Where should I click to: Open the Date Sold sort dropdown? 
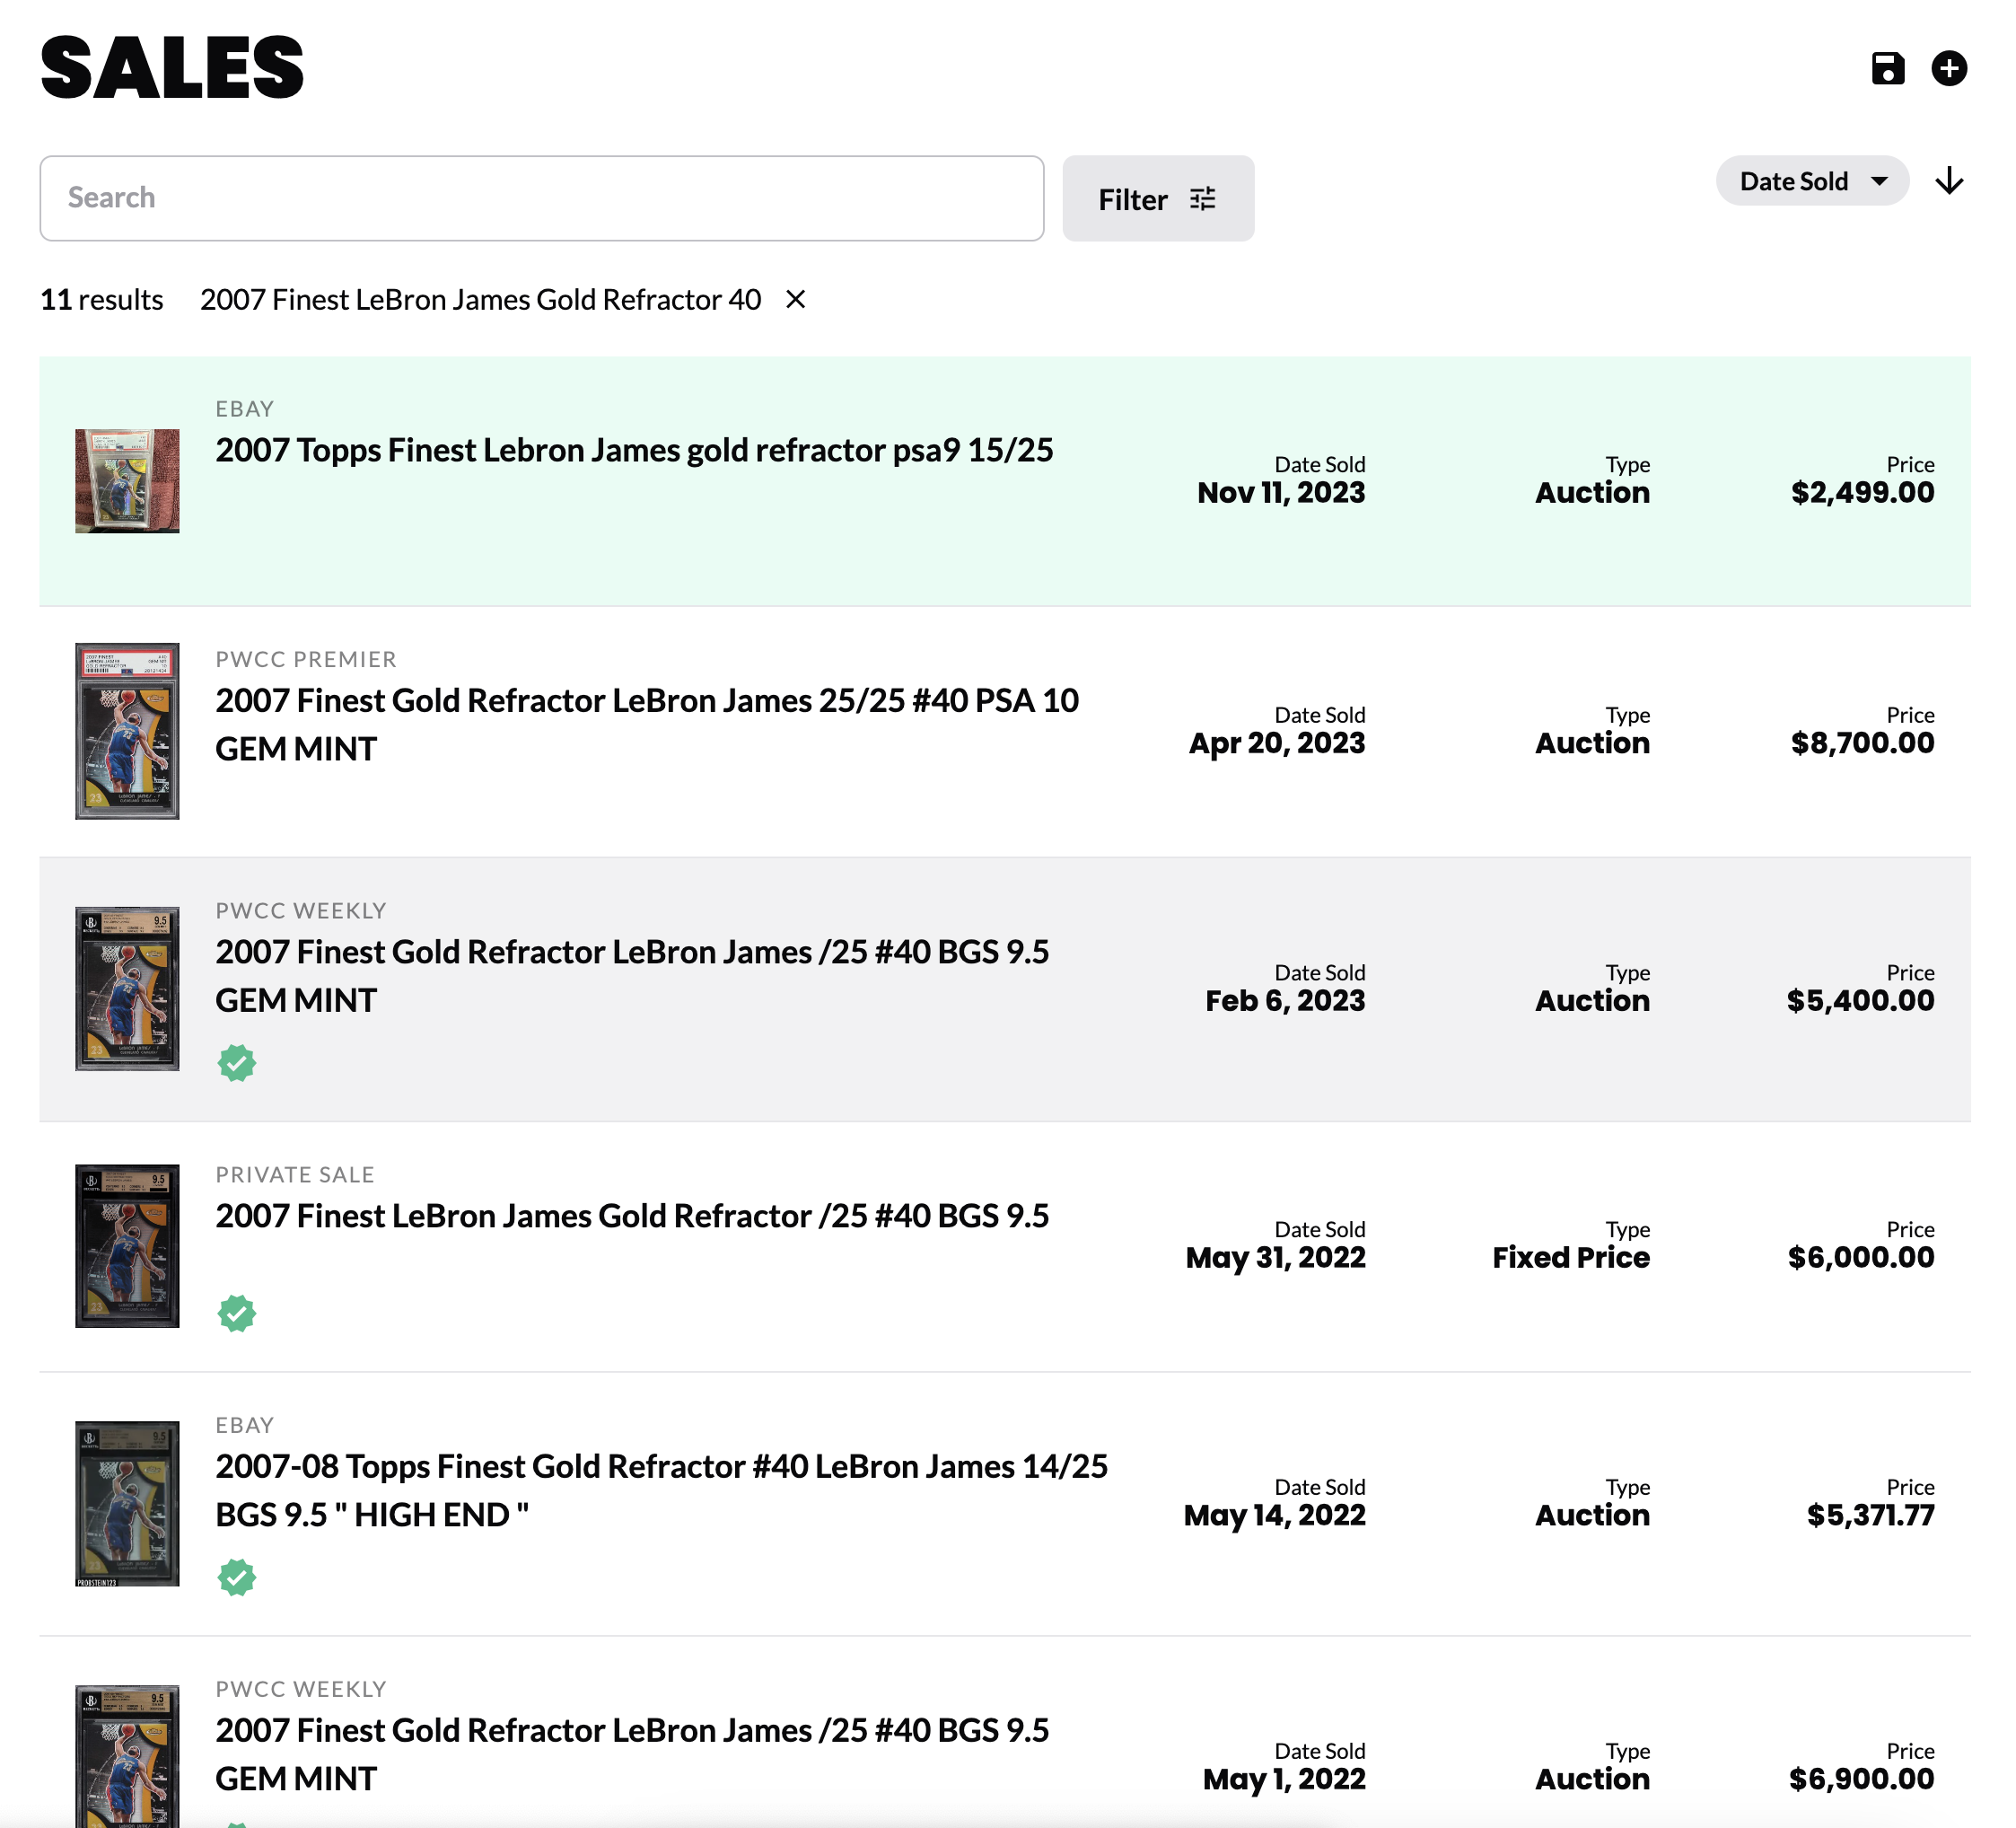[x=1812, y=181]
